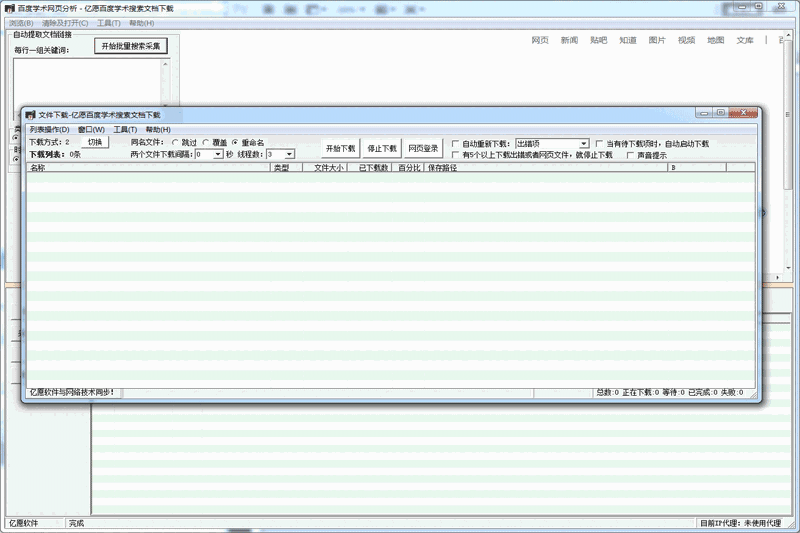800x533 pixels.
Task: Choose the 重命名 (rename) radio option
Action: pos(236,143)
